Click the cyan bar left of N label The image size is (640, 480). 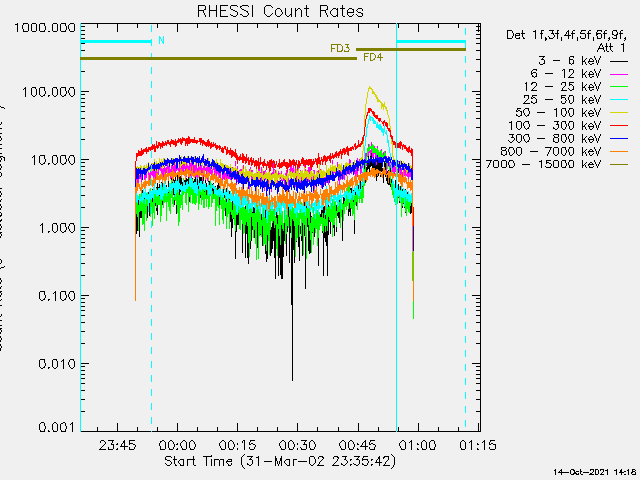coord(116,42)
